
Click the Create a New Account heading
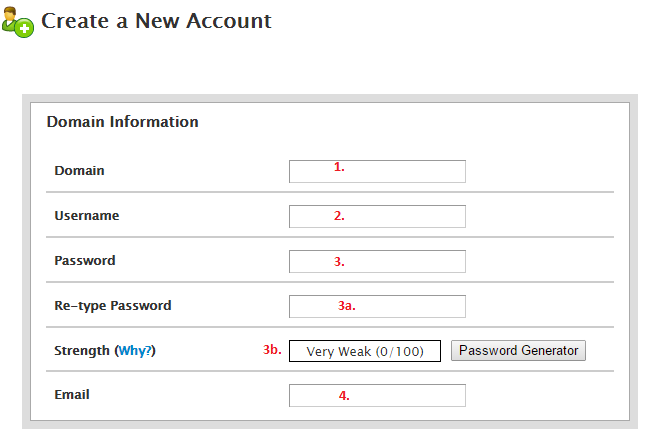(x=156, y=21)
